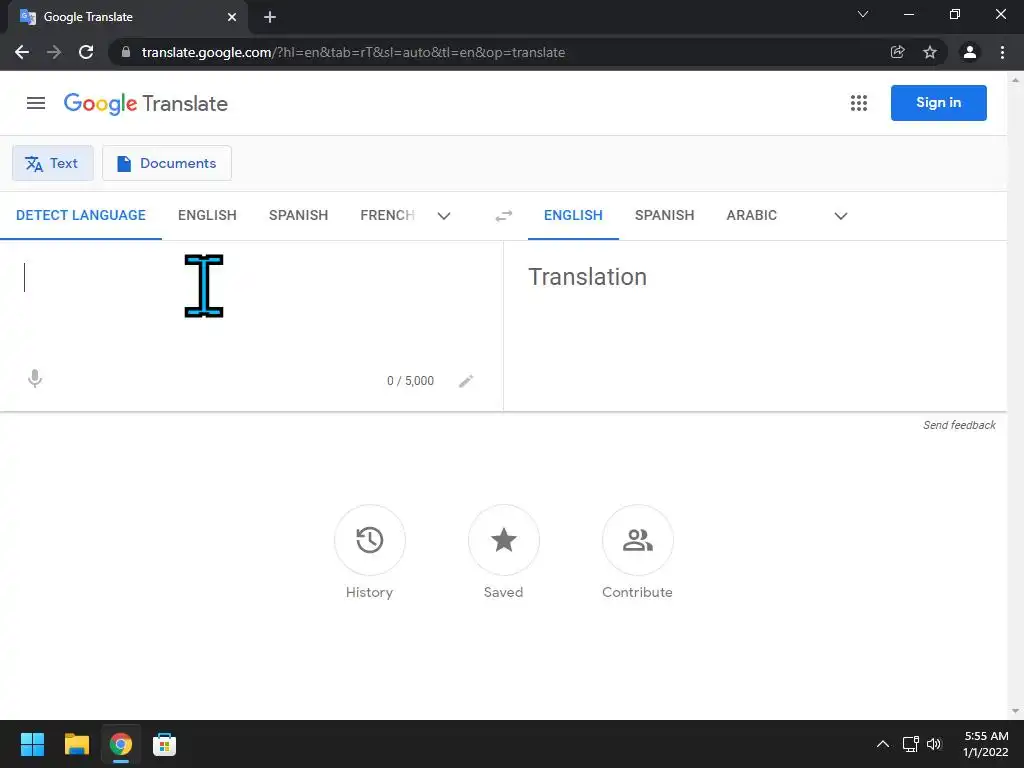Screen dimensions: 1024x768
Task: Expand more source languages list
Action: tap(444, 216)
